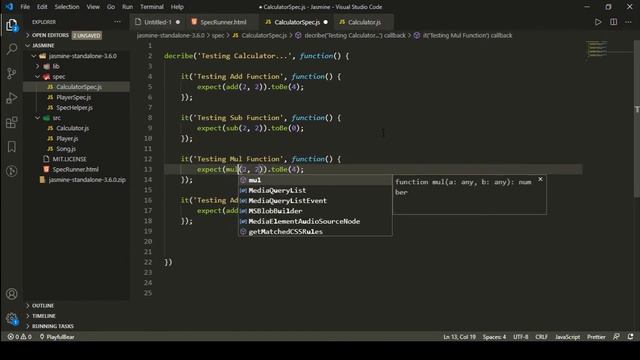This screenshot has width=640, height=360.
Task: Click the VS Code logo icon
Action: [9, 7]
